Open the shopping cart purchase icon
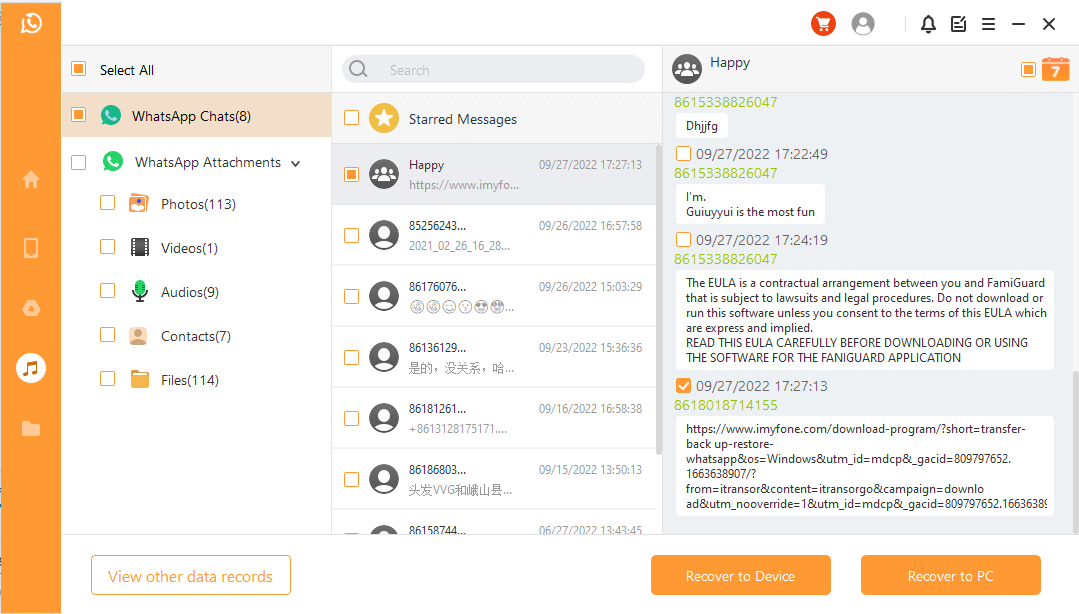The width and height of the screenshot is (1079, 614). 822,24
